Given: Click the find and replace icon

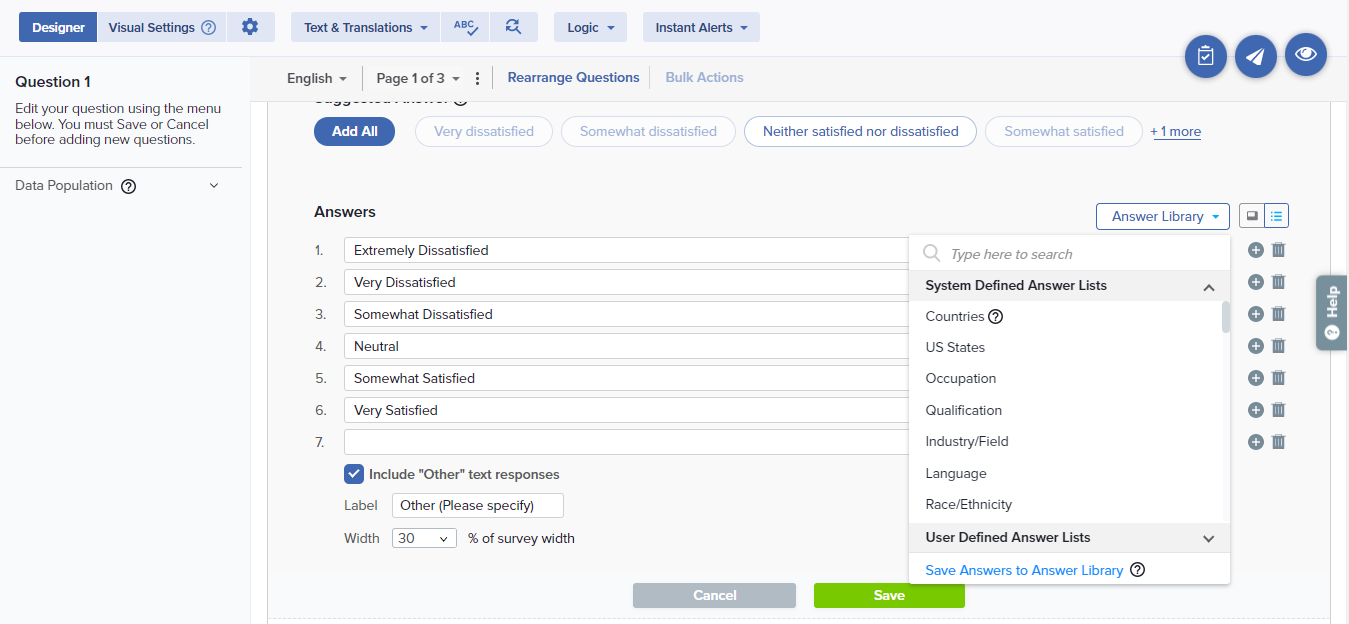Looking at the screenshot, I should [x=513, y=27].
